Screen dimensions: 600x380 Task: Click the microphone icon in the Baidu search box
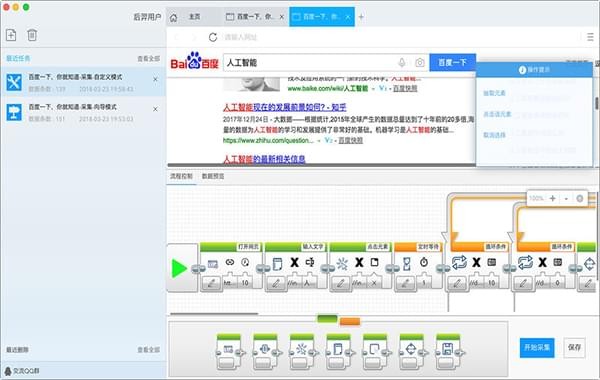(x=402, y=62)
